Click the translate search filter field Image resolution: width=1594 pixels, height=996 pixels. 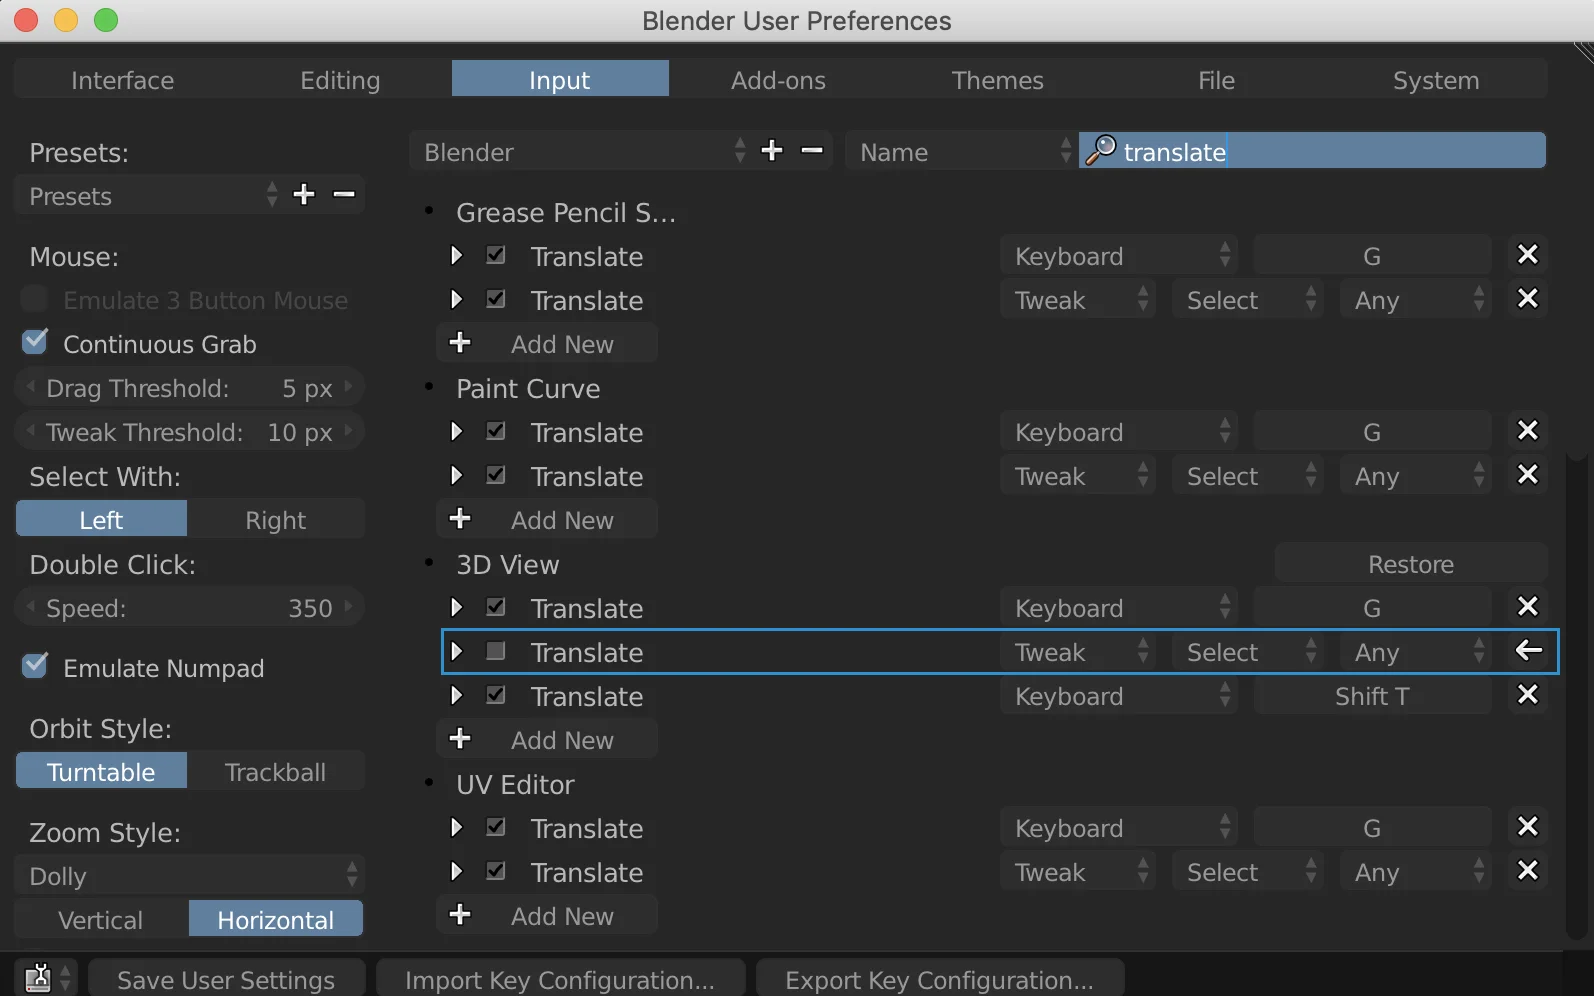tap(1312, 151)
